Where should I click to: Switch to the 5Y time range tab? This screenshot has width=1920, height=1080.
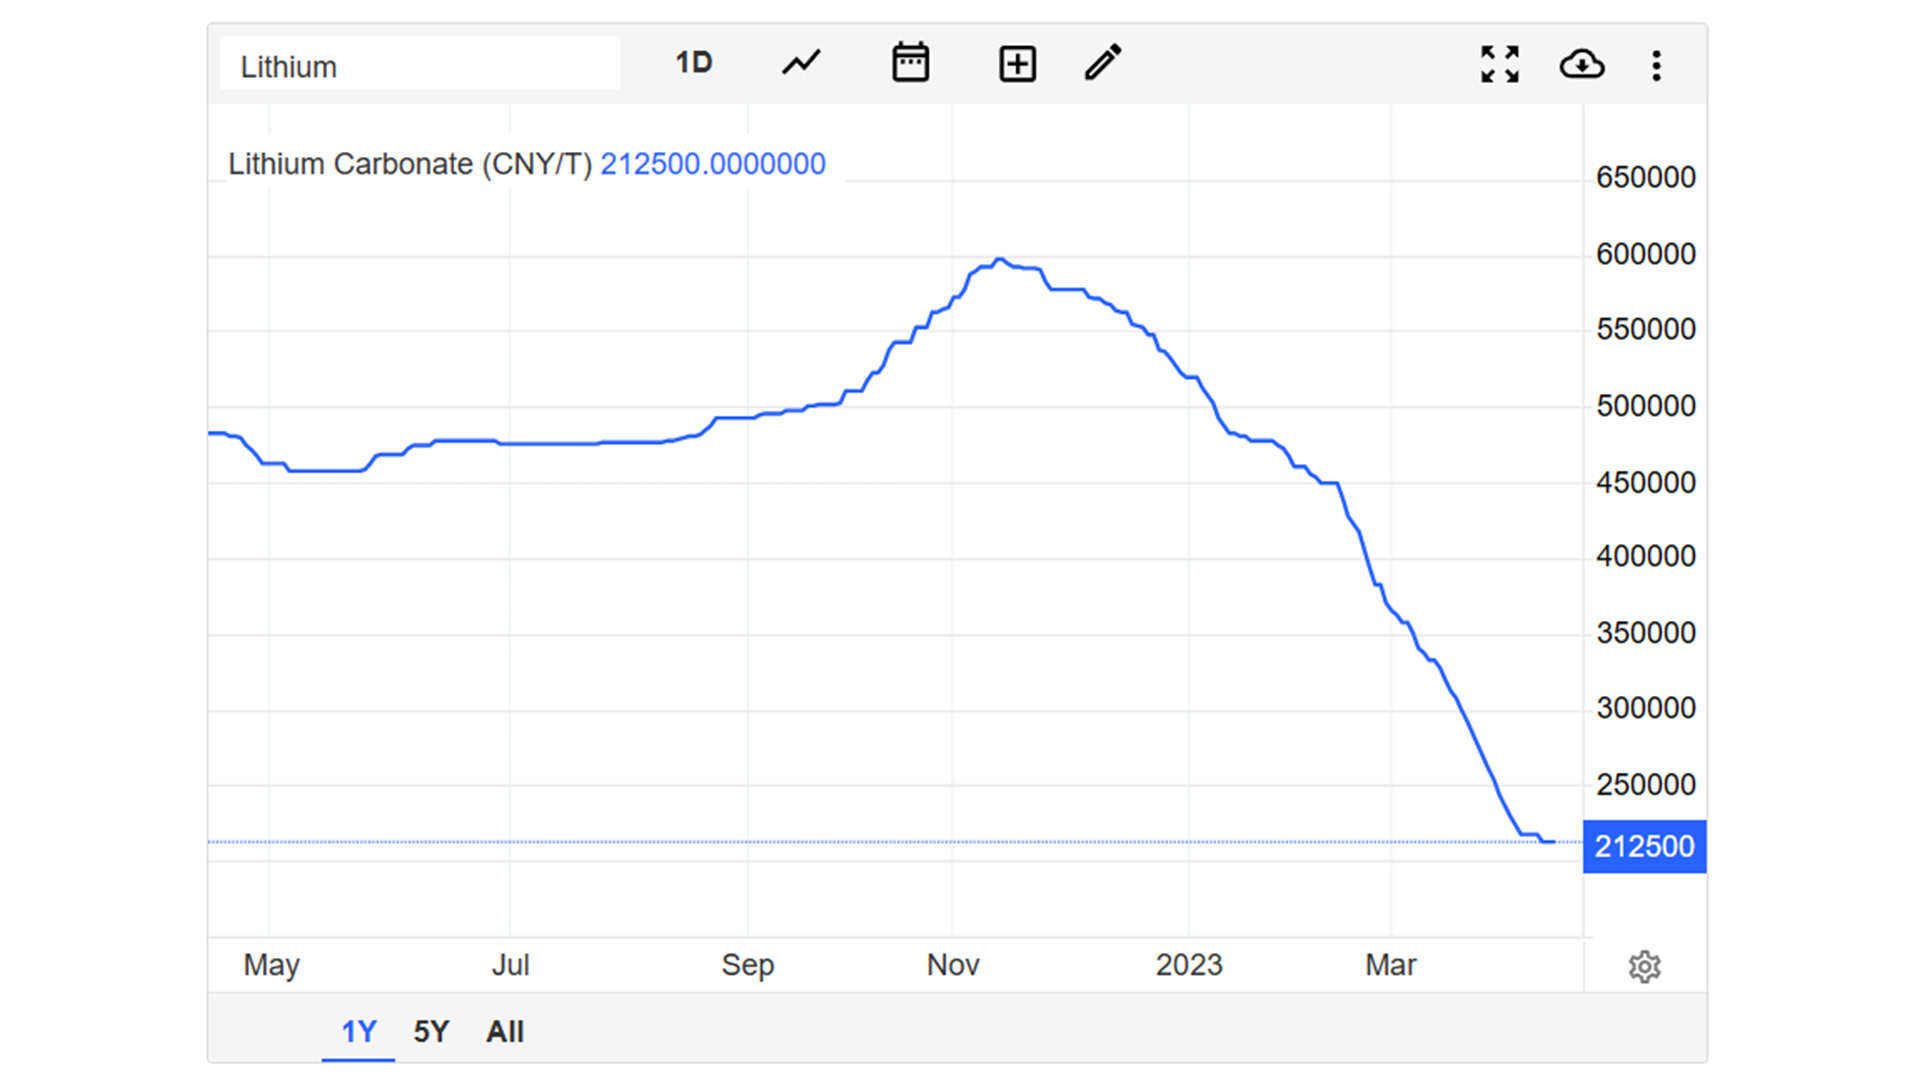432,1031
